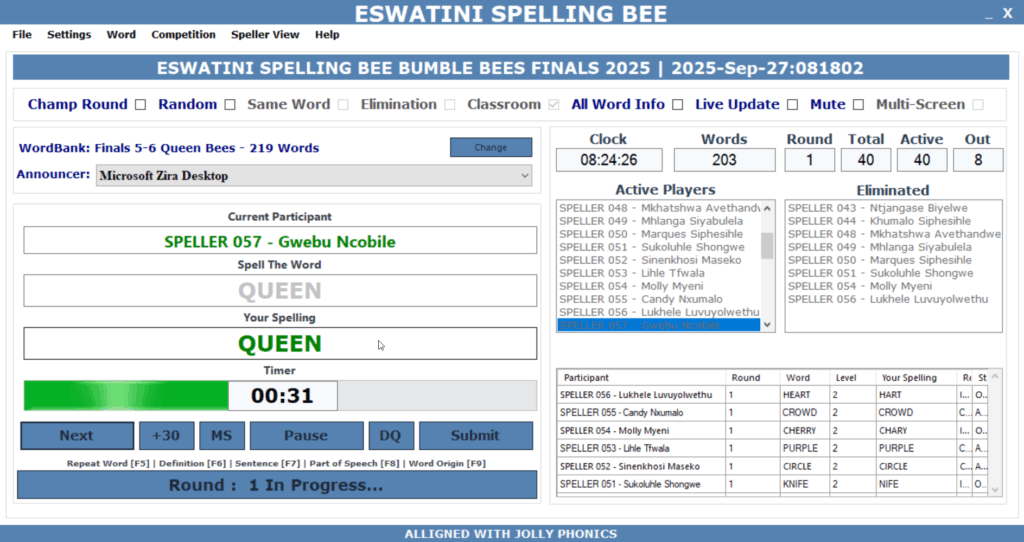Click the Your Spelling input field
This screenshot has height=542, width=1024.
pyautogui.click(x=280, y=344)
